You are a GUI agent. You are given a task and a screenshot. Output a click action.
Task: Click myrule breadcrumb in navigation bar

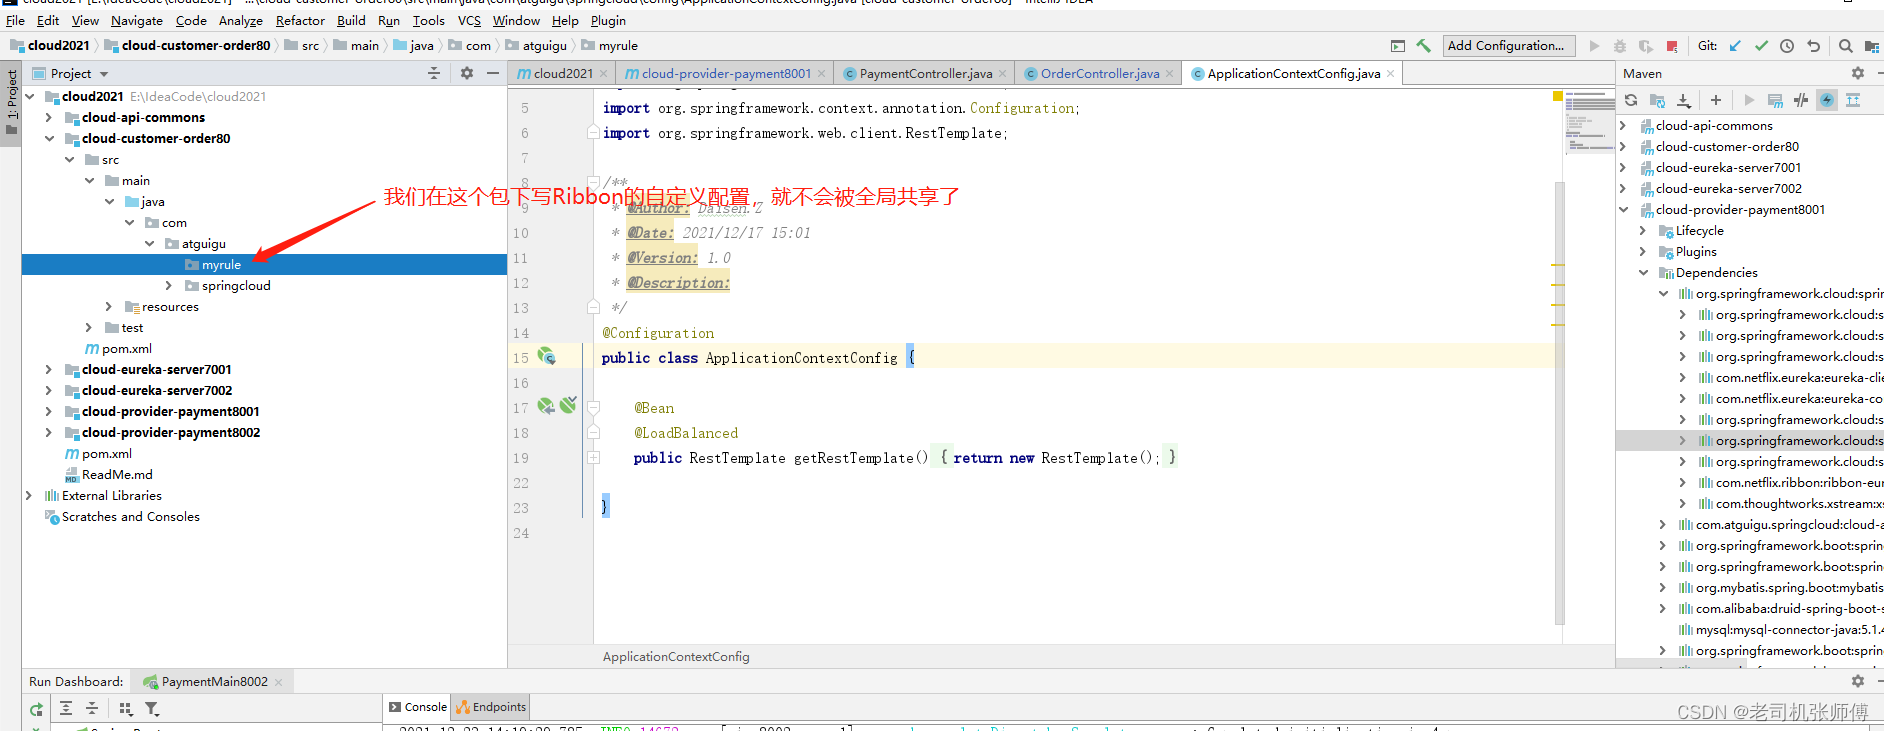point(610,46)
